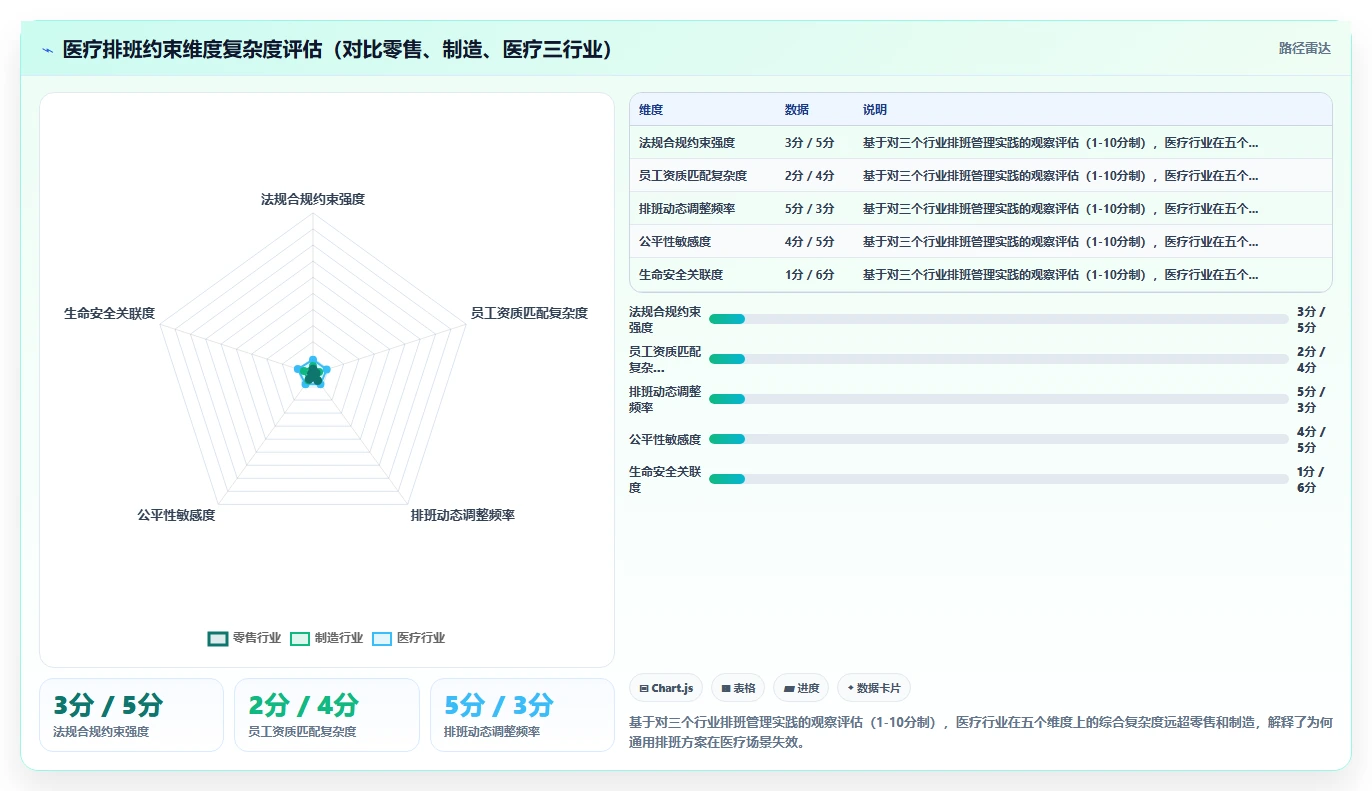Click the 公平性敏感度 progress bar
1372x791 pixels.
point(999,439)
